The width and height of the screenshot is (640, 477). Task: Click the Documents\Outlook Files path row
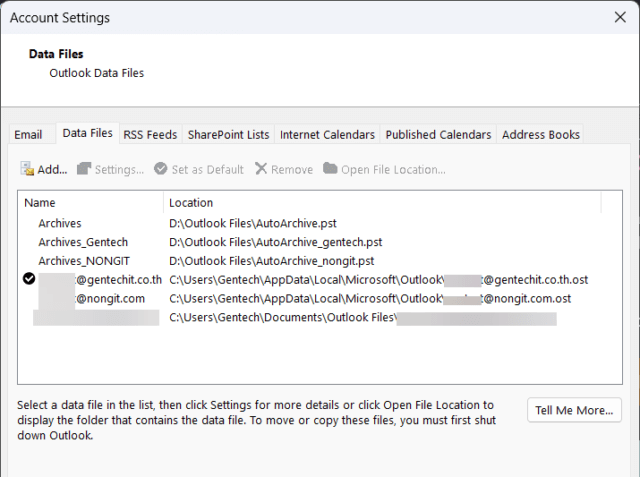[x=363, y=317]
